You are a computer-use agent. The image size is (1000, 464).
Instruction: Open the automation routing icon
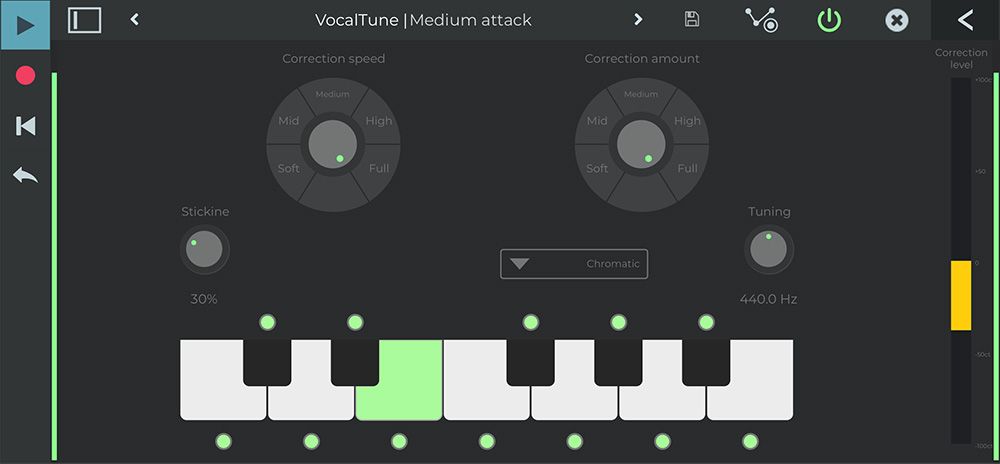pos(761,20)
